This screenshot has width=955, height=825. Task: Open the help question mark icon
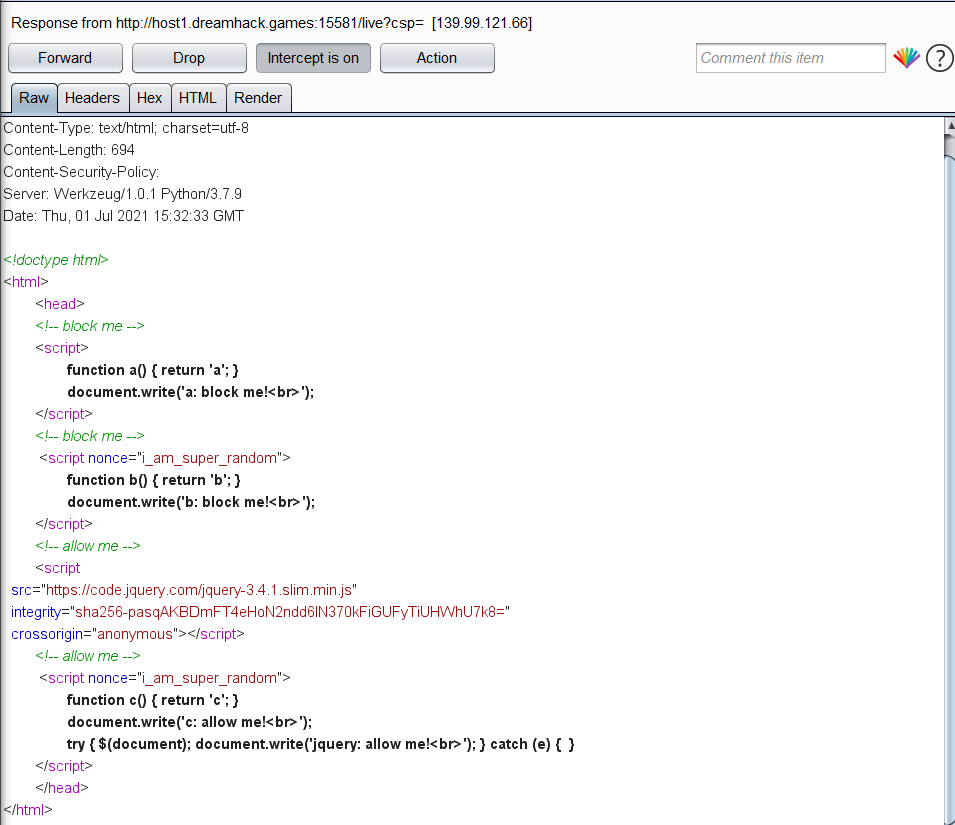[x=940, y=58]
